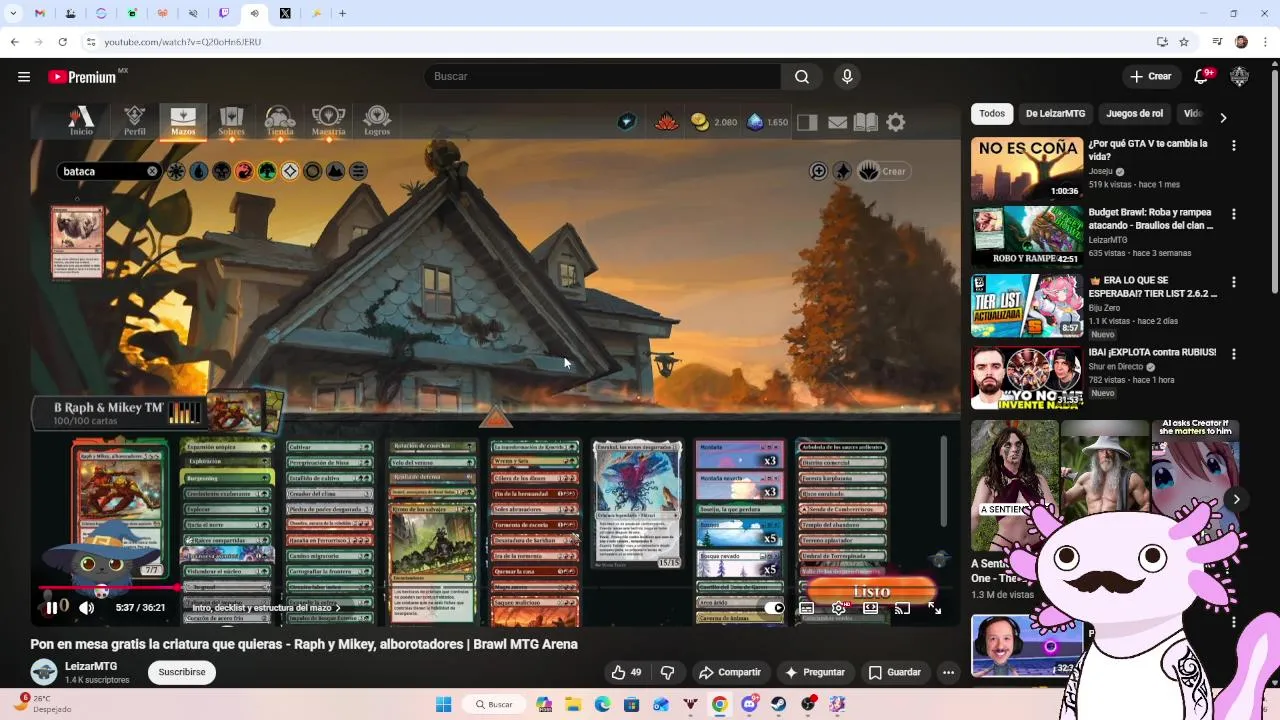Open Windows taskbar Buscar search
The height and width of the screenshot is (720, 1280).
[494, 704]
